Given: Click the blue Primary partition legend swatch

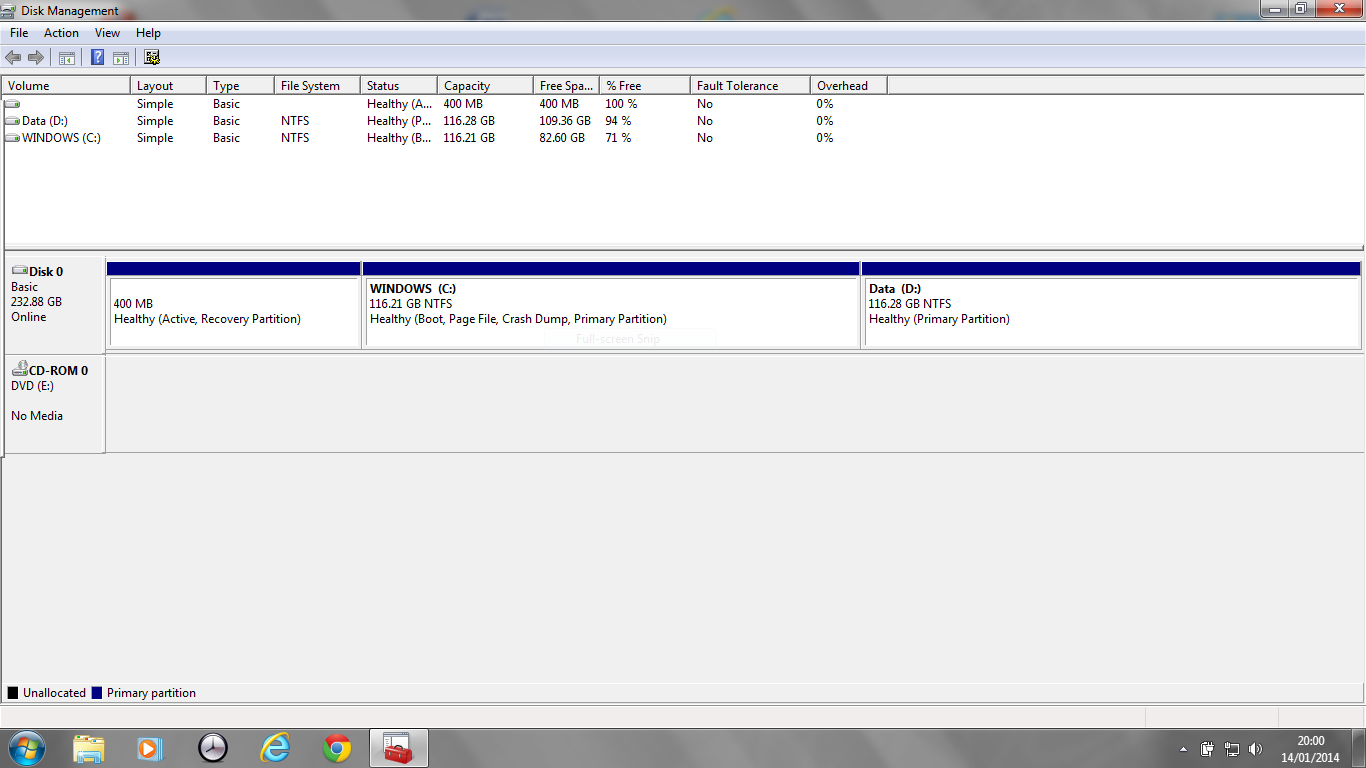Looking at the screenshot, I should pos(97,693).
